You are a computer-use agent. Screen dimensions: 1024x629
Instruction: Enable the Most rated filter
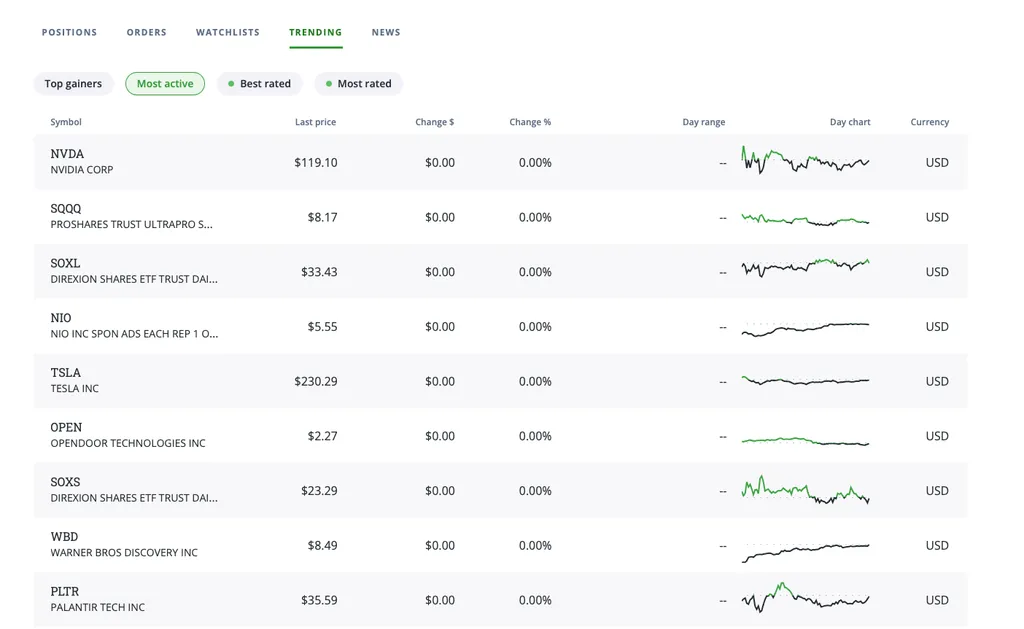(359, 84)
